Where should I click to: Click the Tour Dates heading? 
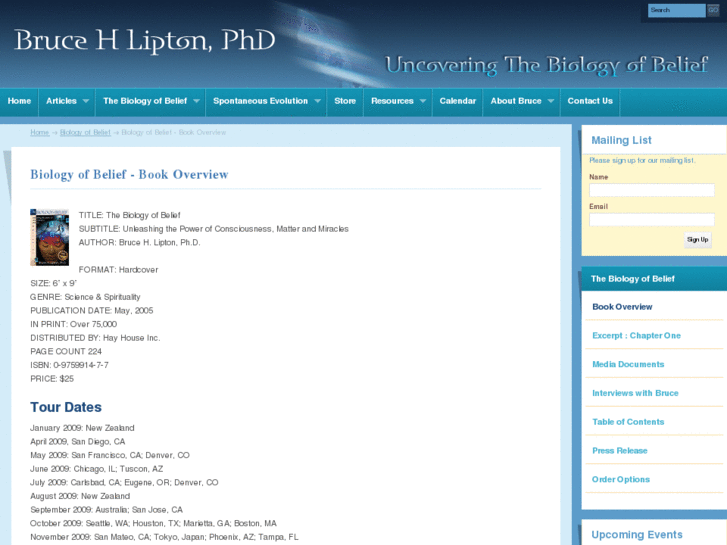click(66, 407)
